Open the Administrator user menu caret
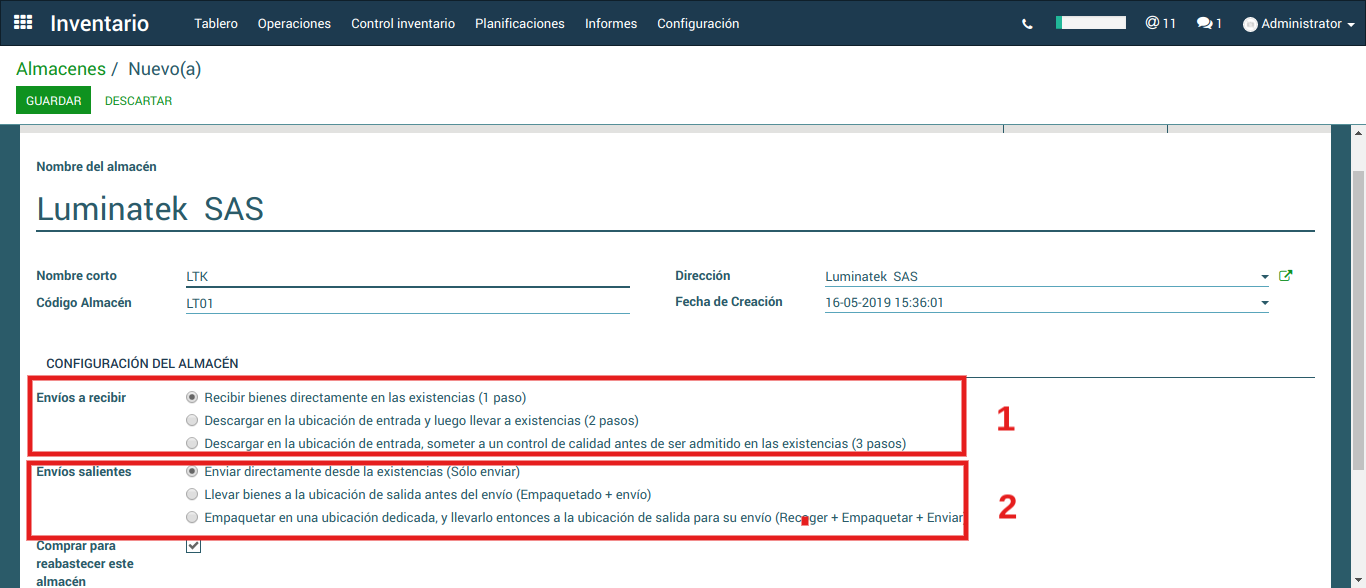Viewport: 1366px width, 588px height. pos(1351,25)
